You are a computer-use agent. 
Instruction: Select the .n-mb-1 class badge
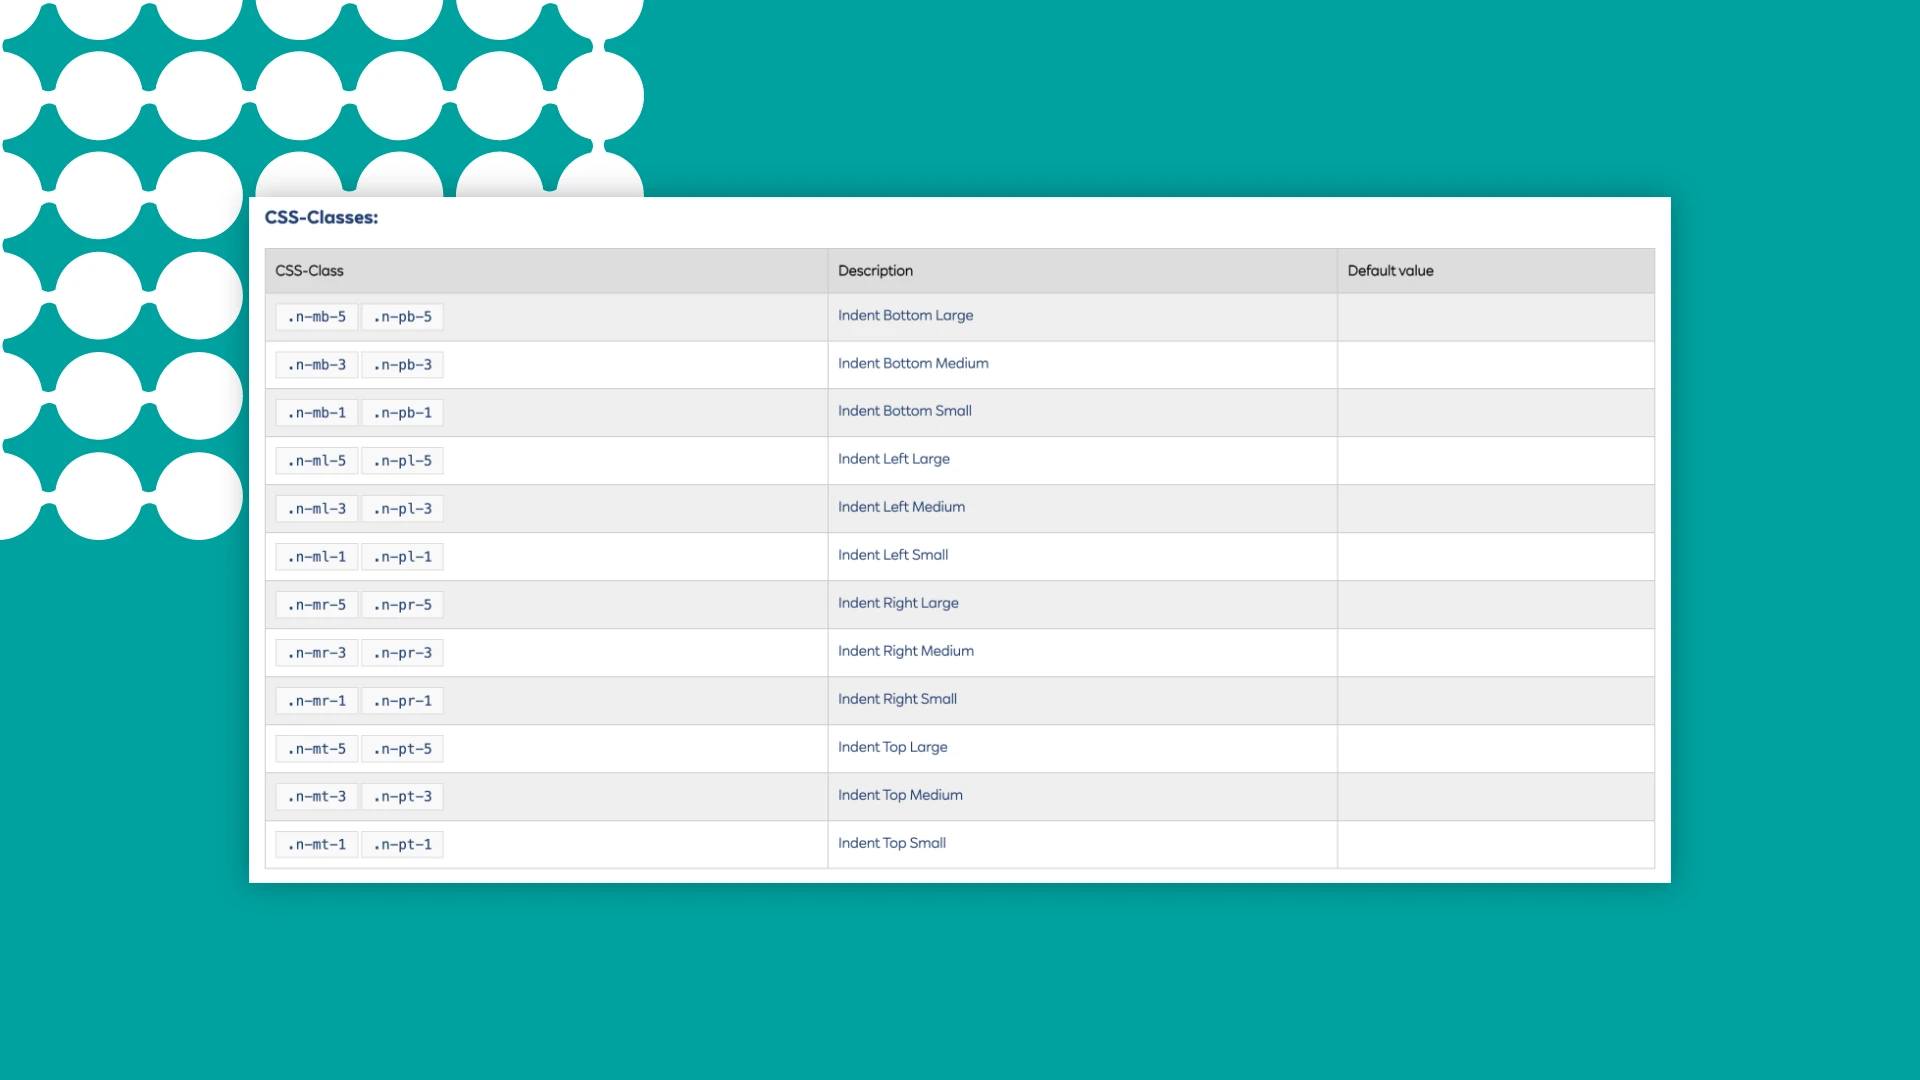[x=316, y=412]
